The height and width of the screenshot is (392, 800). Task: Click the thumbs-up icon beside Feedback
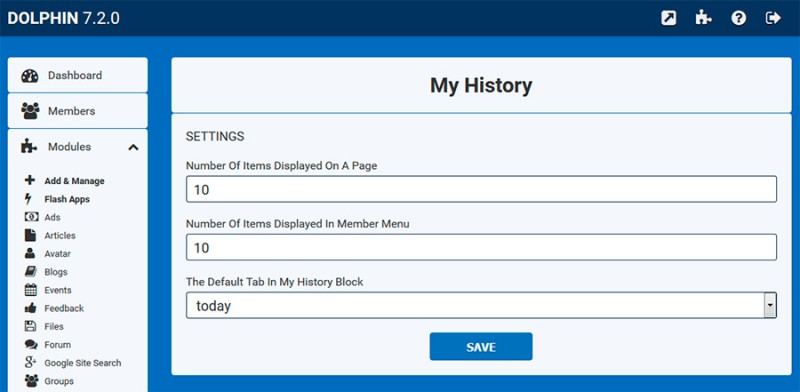(31, 308)
